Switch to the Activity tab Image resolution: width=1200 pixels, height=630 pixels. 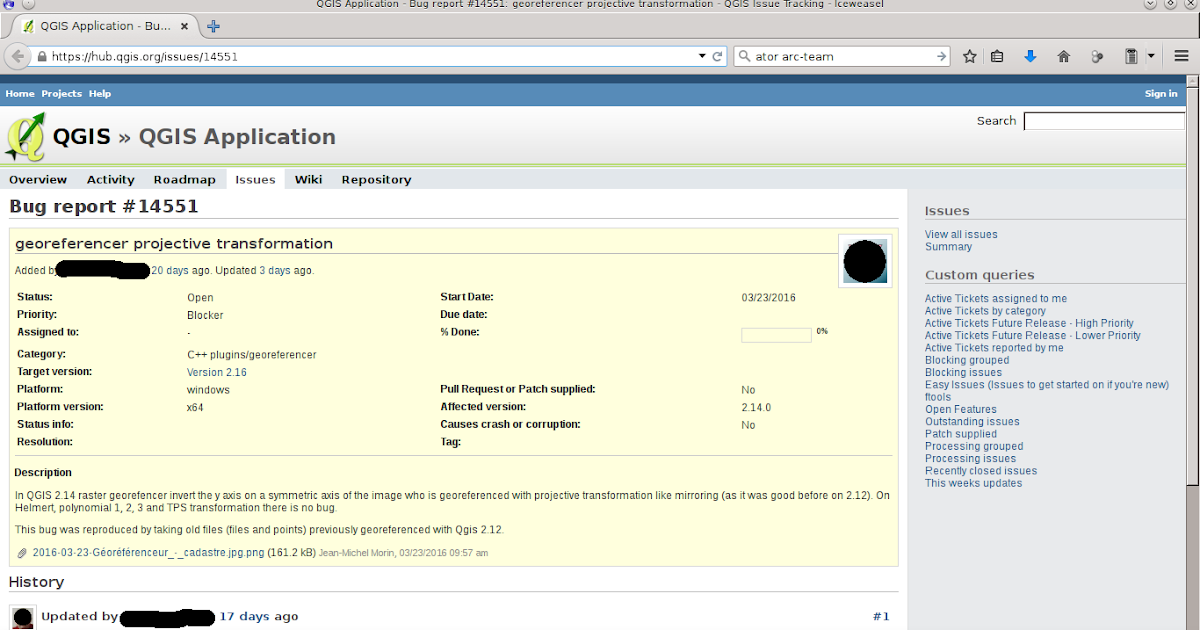coord(111,179)
